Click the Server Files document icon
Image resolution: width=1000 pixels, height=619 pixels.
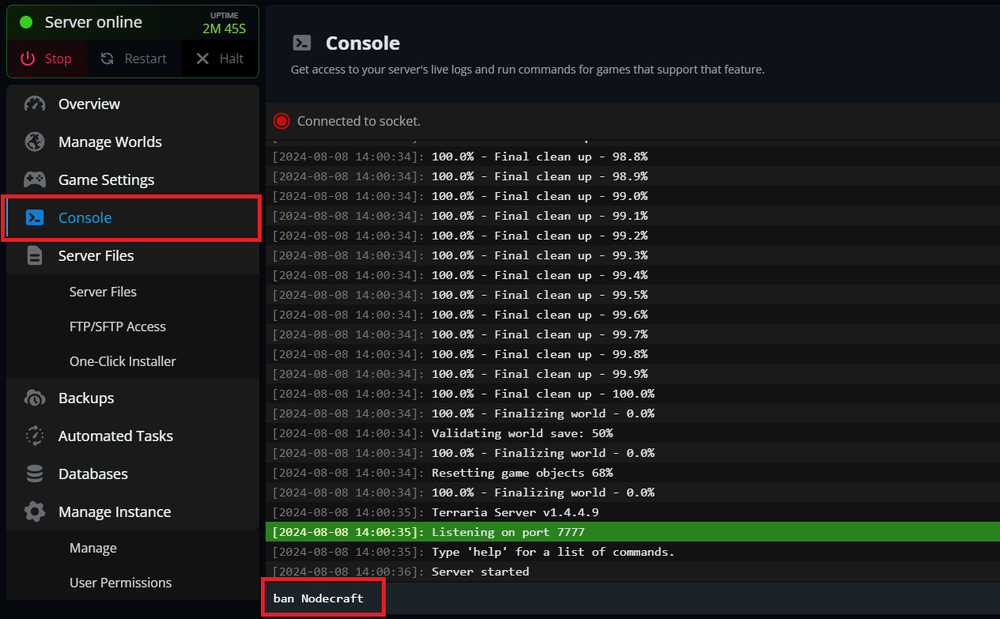pyautogui.click(x=34, y=255)
